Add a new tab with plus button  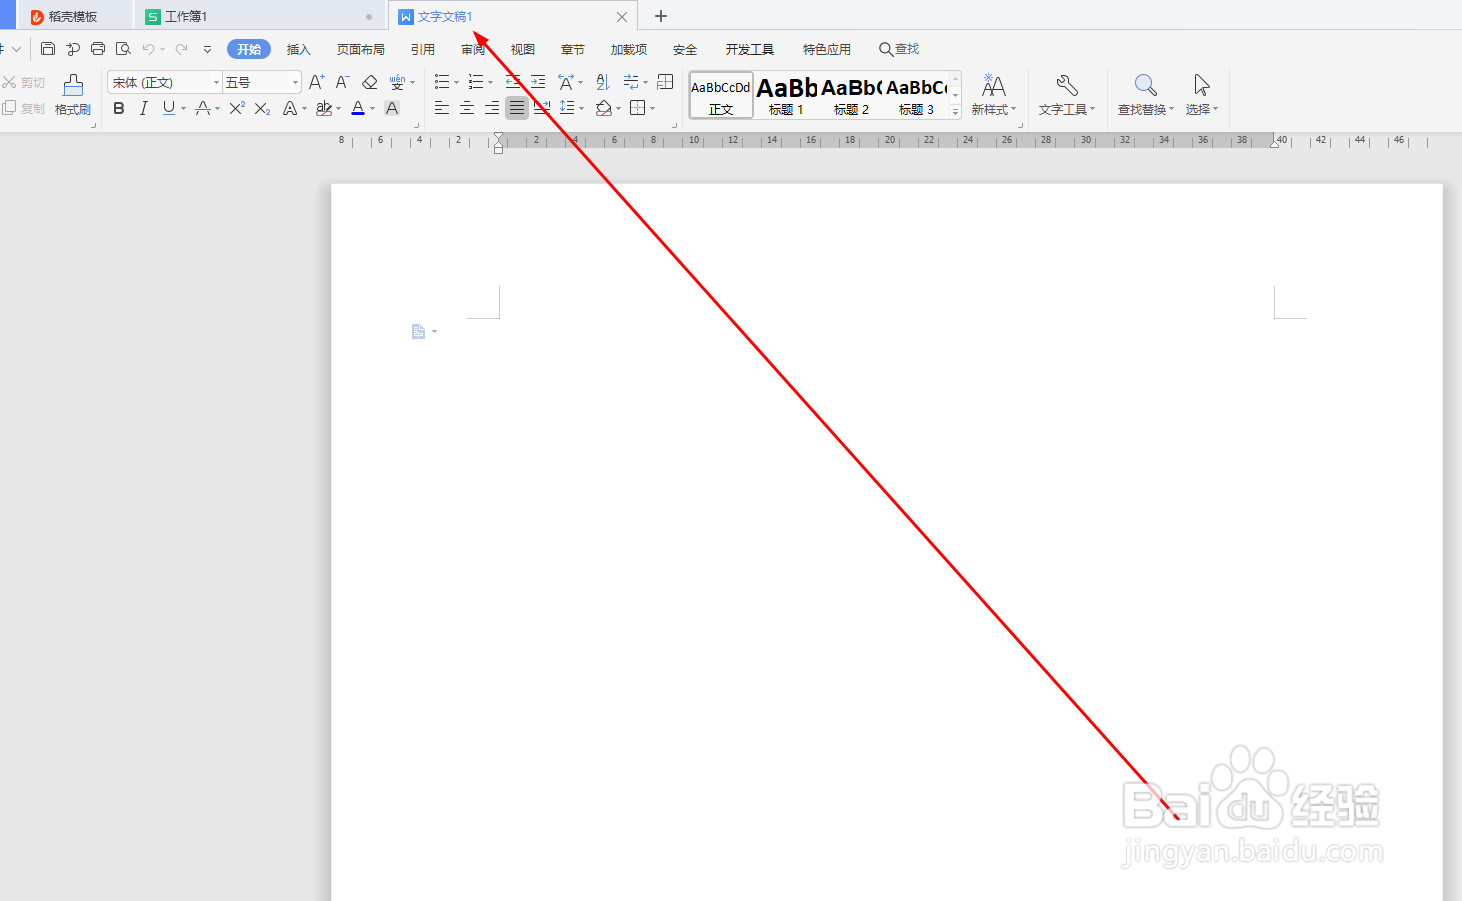pyautogui.click(x=661, y=16)
